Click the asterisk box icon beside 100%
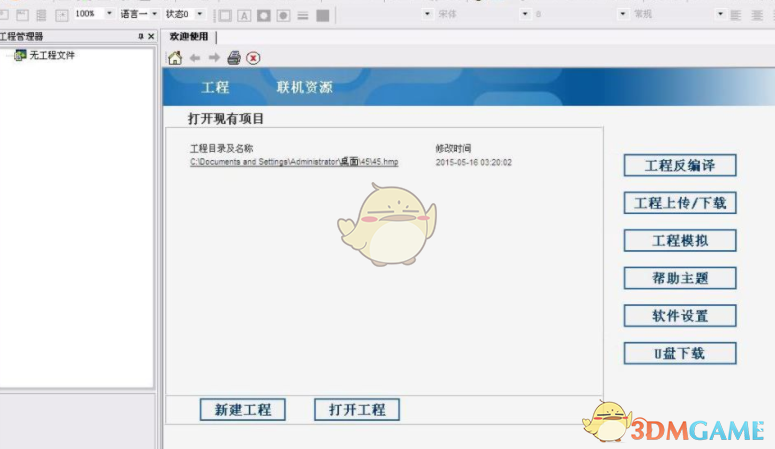The height and width of the screenshot is (449, 775). (x=62, y=15)
